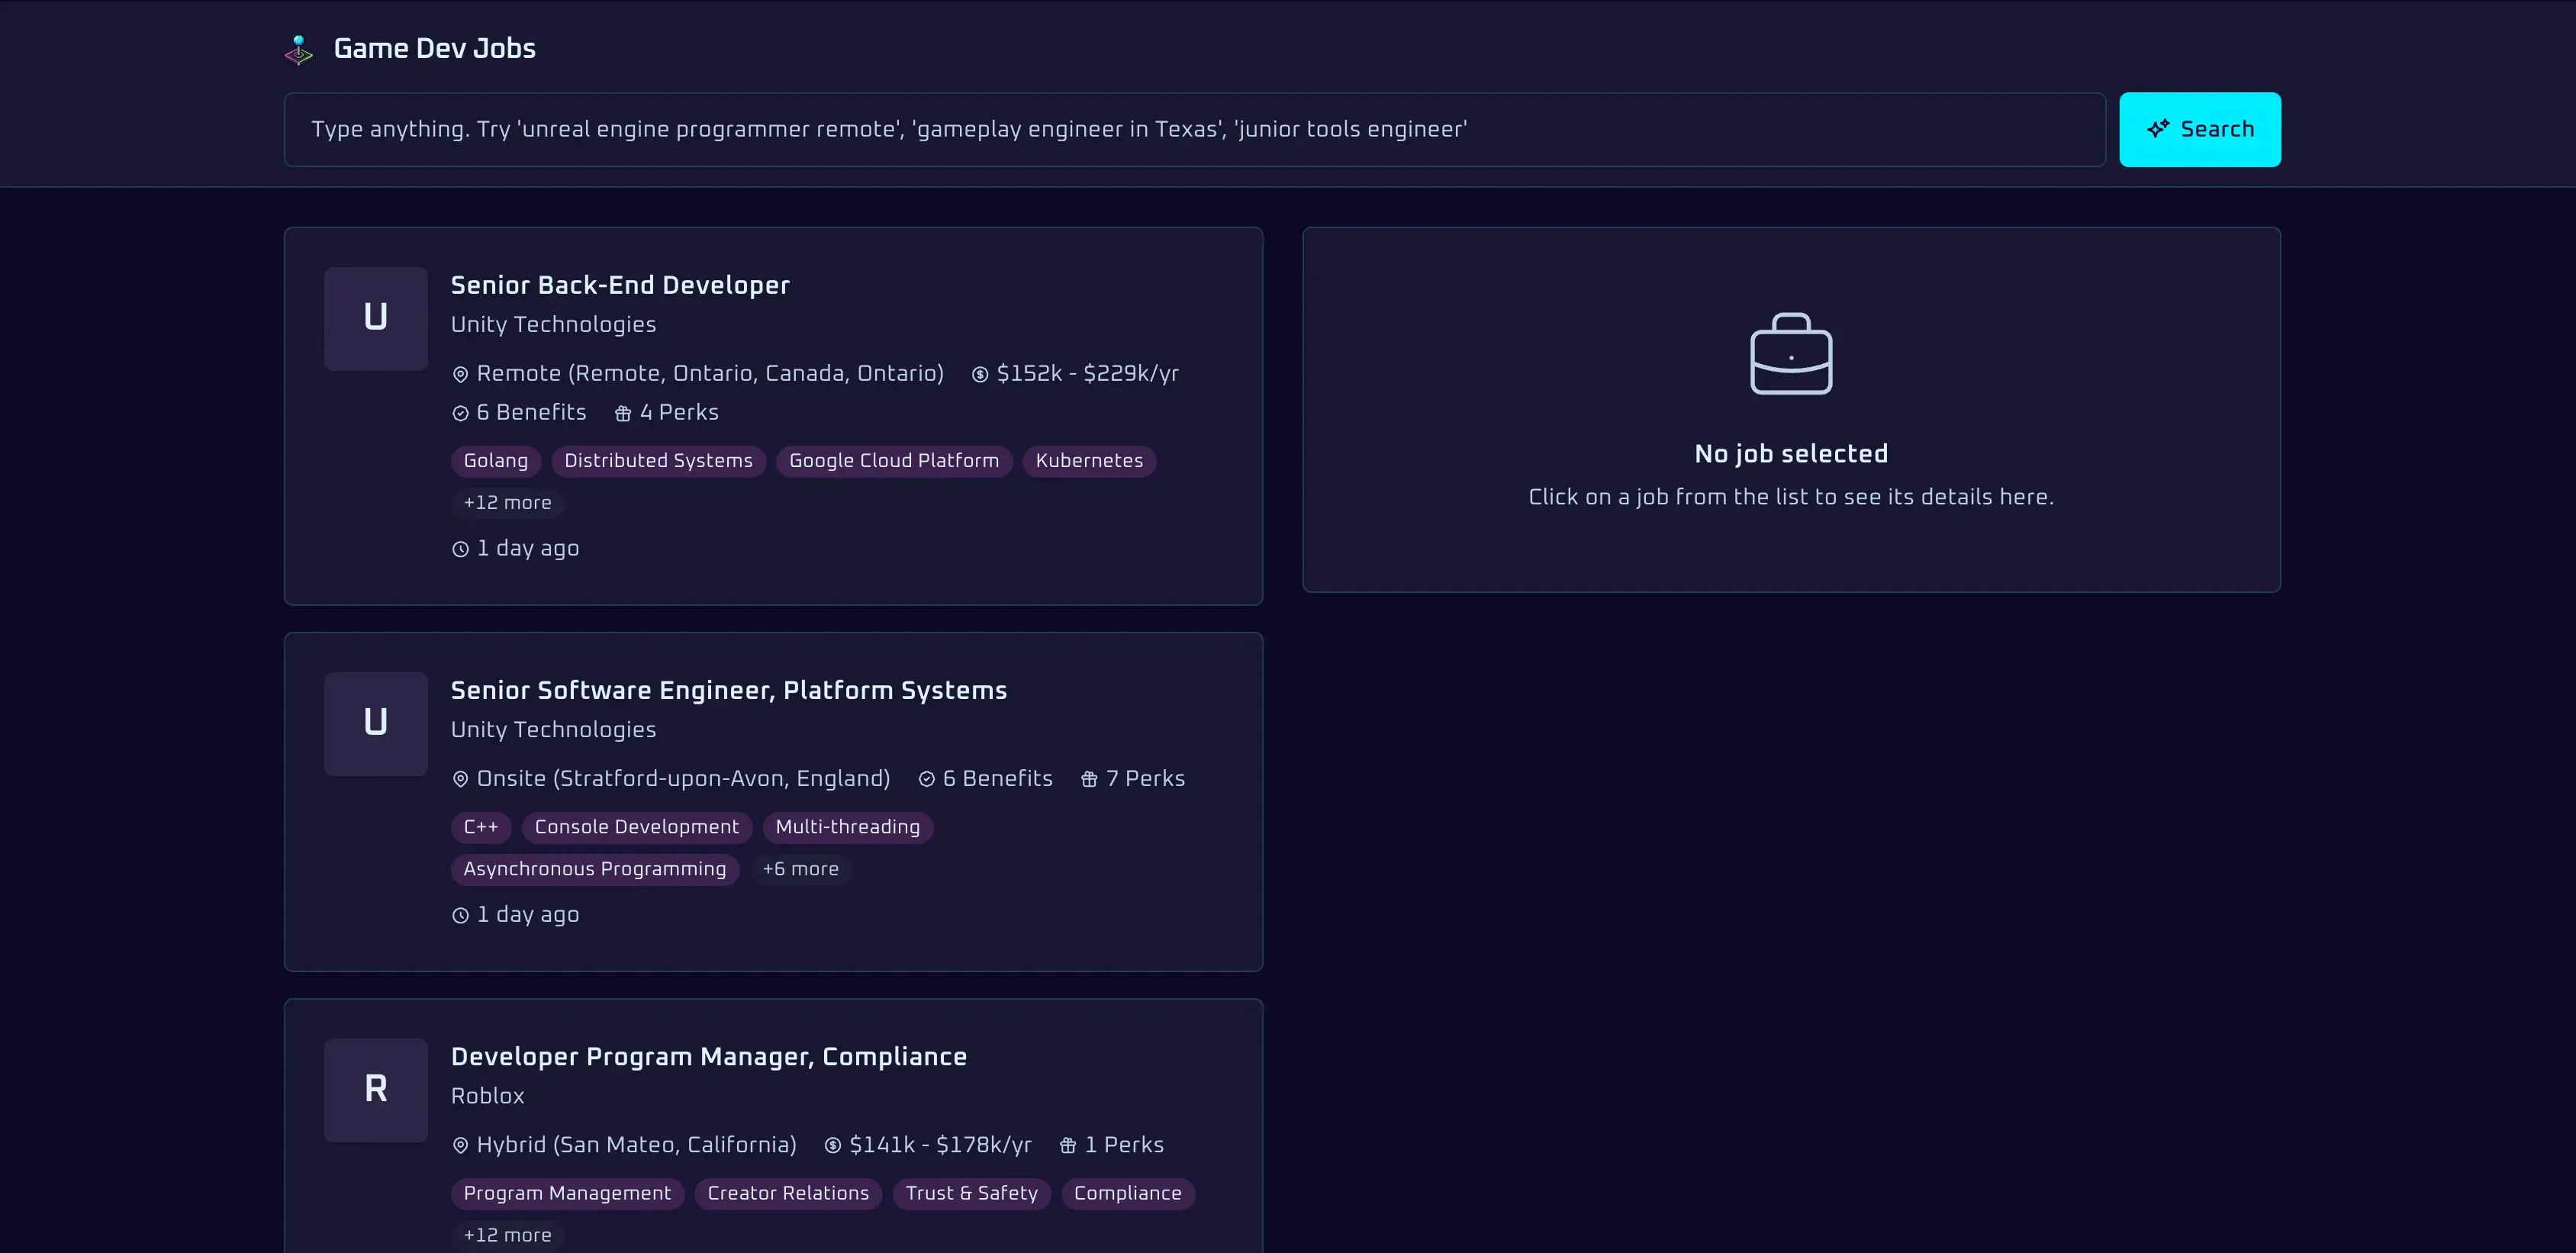The width and height of the screenshot is (2576, 1253).
Task: Open Developer Program Manager, Compliance title
Action: [x=709, y=1056]
